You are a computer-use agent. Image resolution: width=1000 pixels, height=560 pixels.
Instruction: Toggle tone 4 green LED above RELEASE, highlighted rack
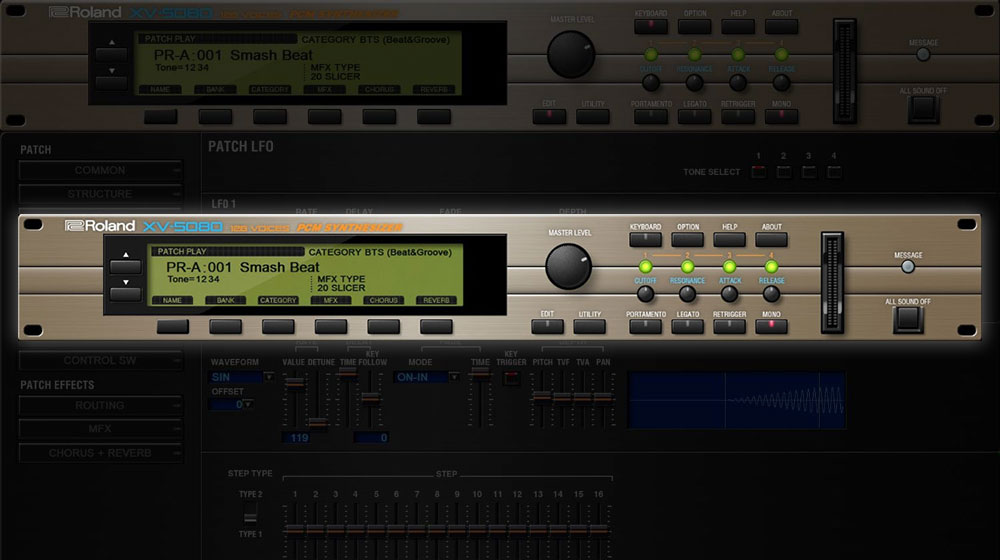click(771, 267)
